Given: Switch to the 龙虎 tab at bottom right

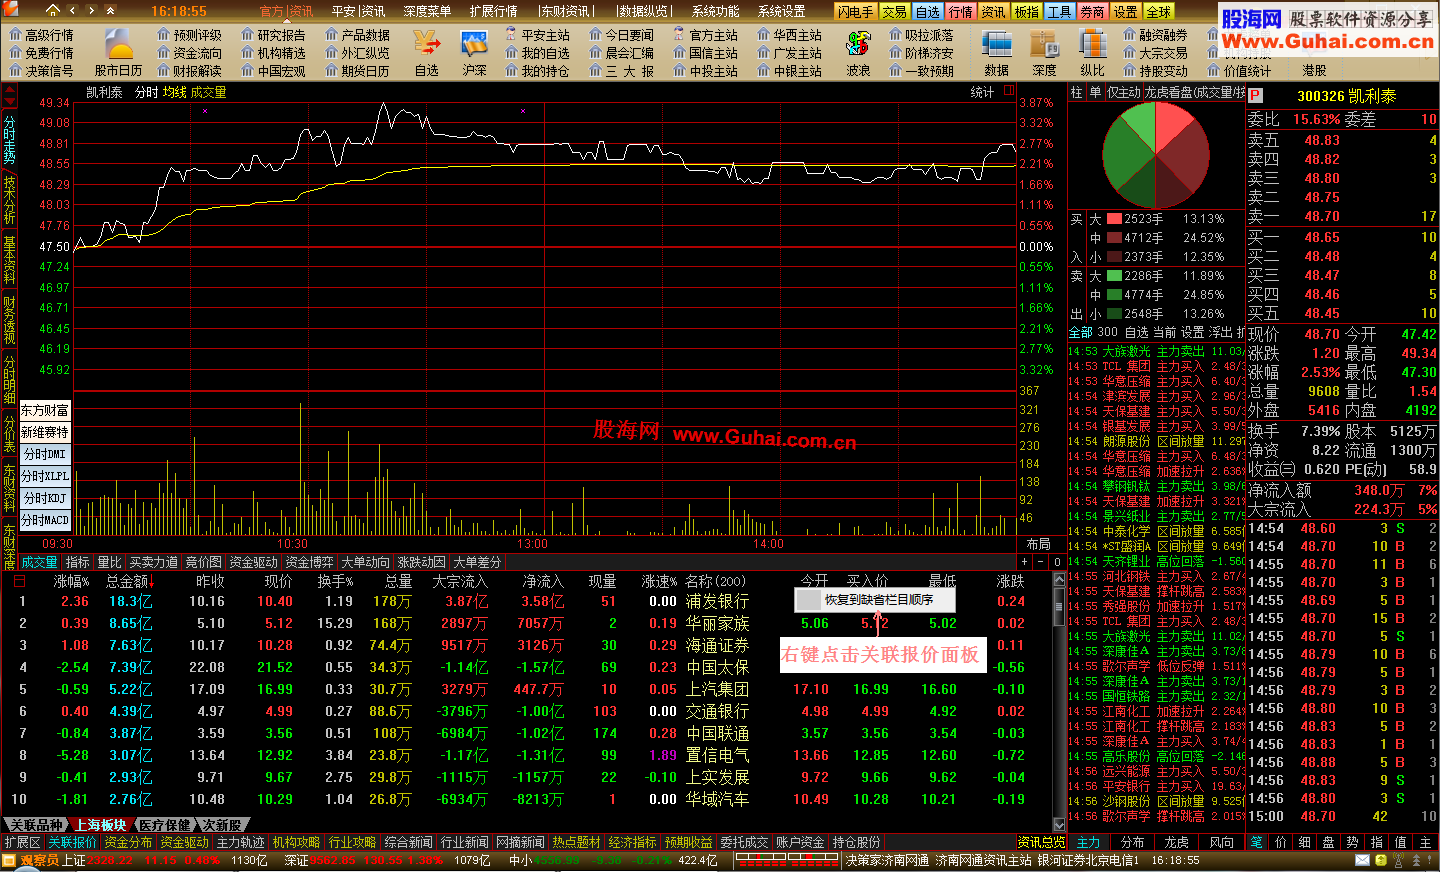Looking at the screenshot, I should click(x=1177, y=842).
